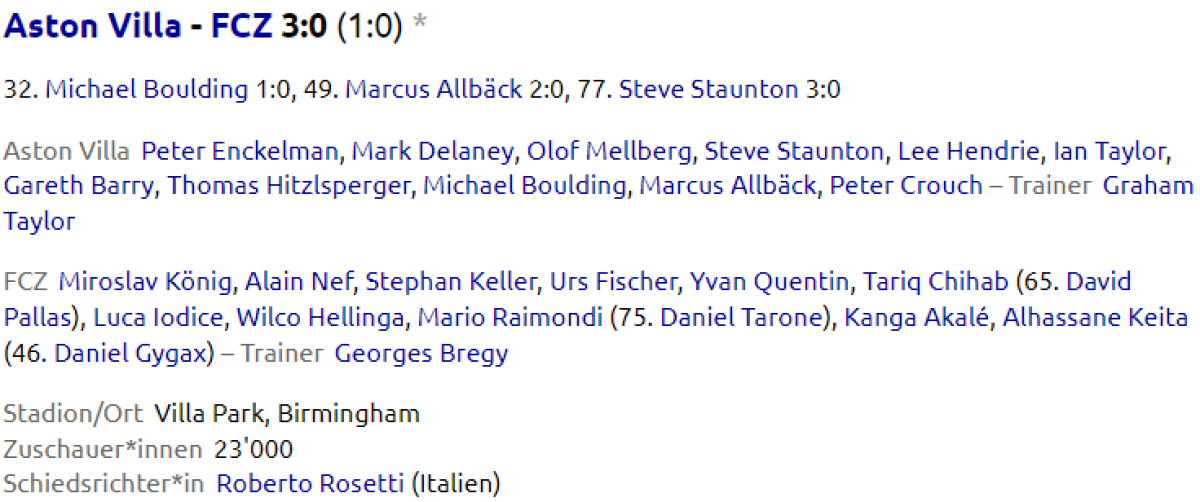The image size is (1200, 502).
Task: Open Olof Mellberg's player profile
Action: (610, 152)
